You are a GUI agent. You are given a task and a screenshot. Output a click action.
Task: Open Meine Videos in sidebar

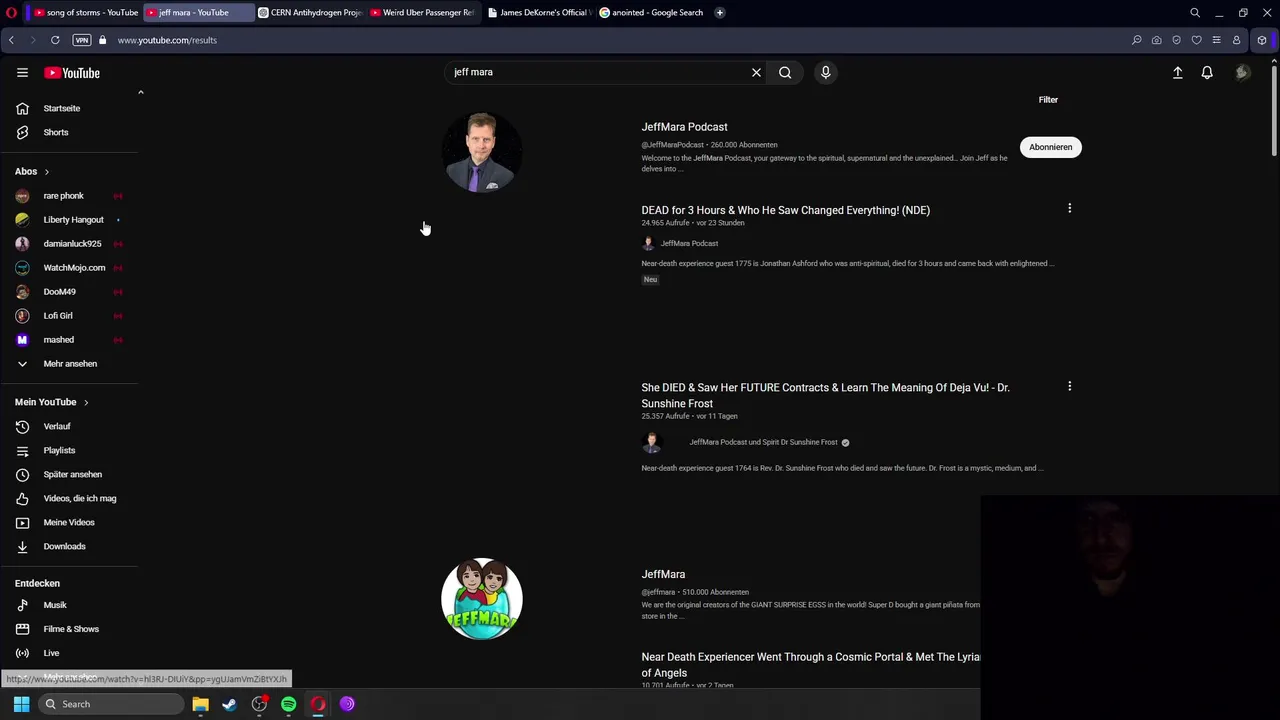coord(70,522)
